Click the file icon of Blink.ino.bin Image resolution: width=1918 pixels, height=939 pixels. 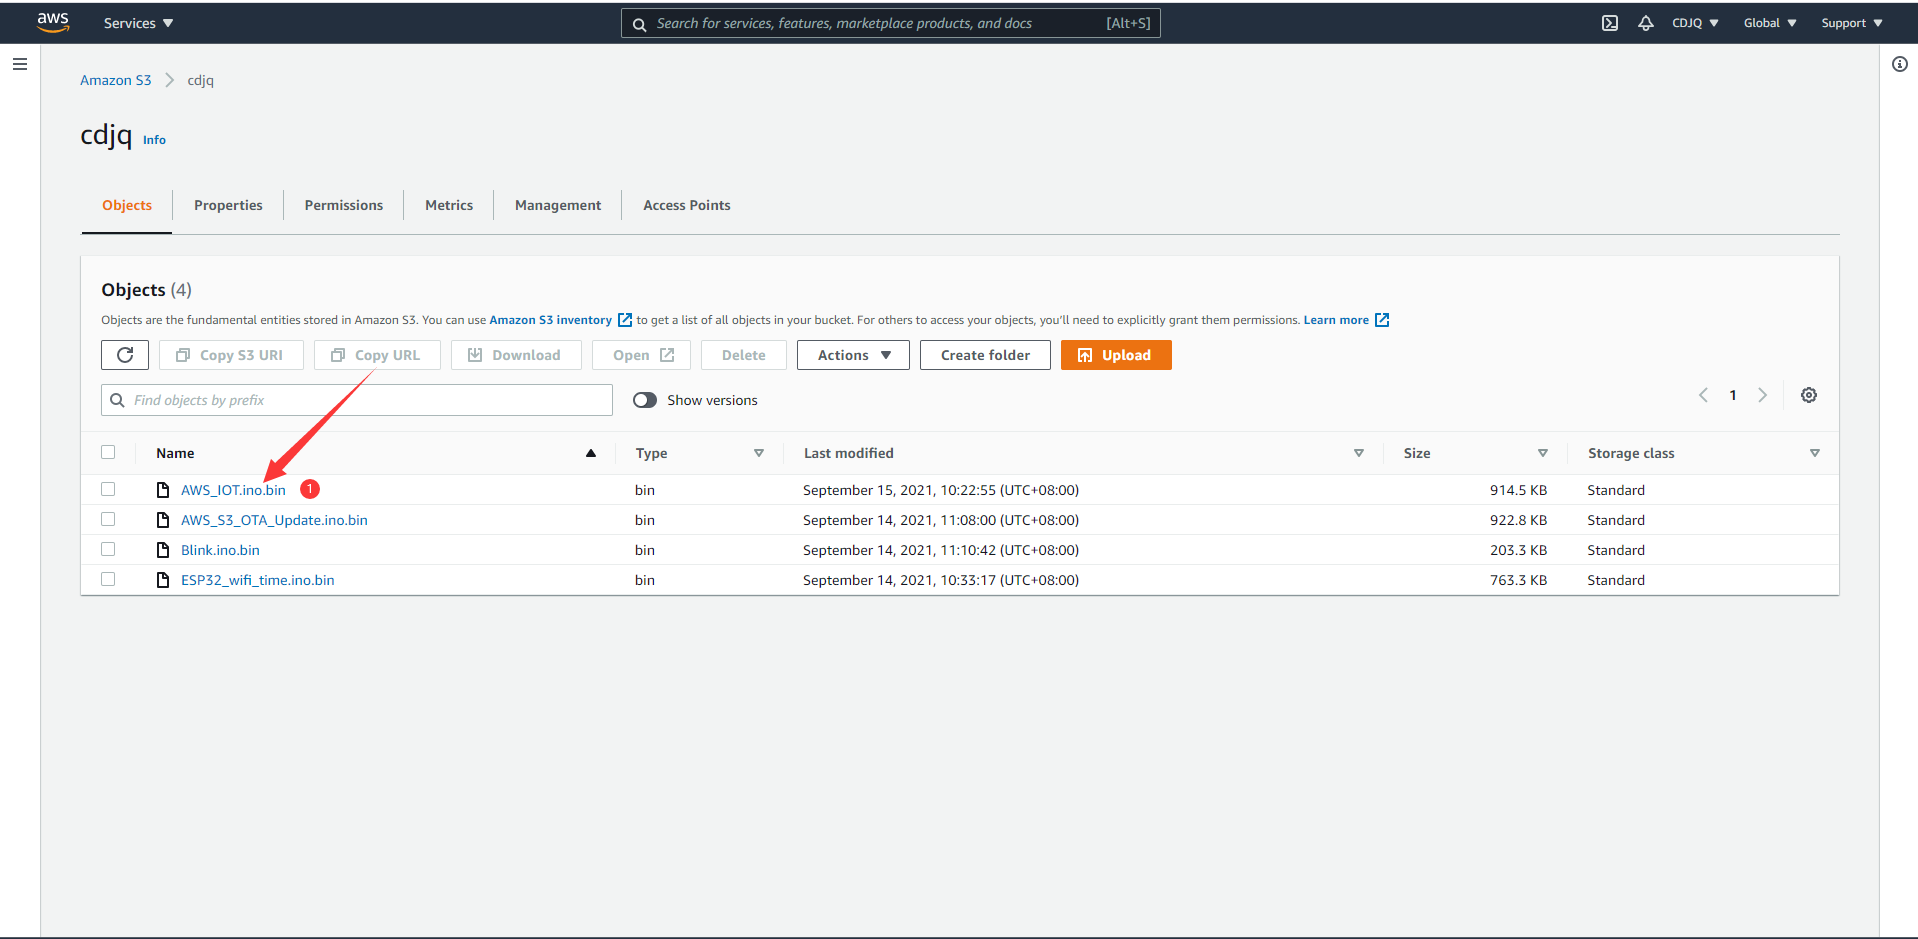coord(163,550)
